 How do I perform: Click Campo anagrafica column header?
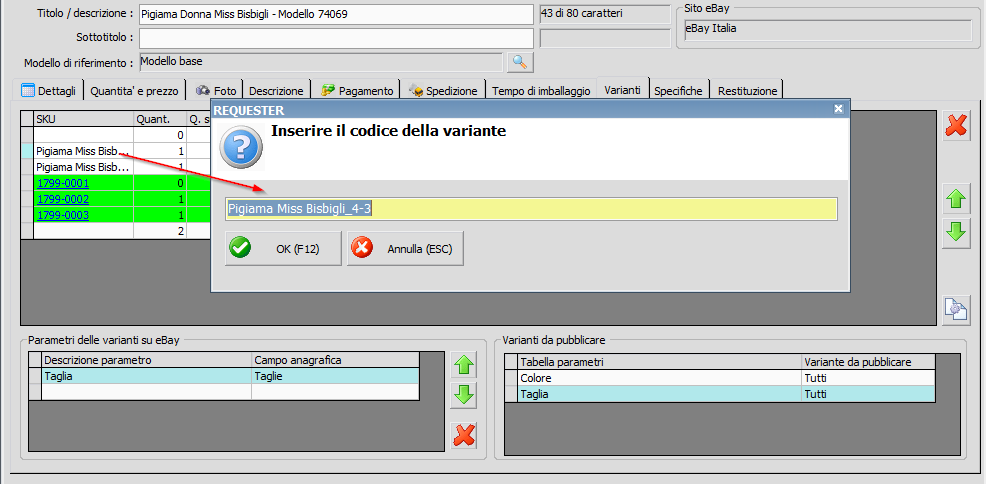coord(335,360)
